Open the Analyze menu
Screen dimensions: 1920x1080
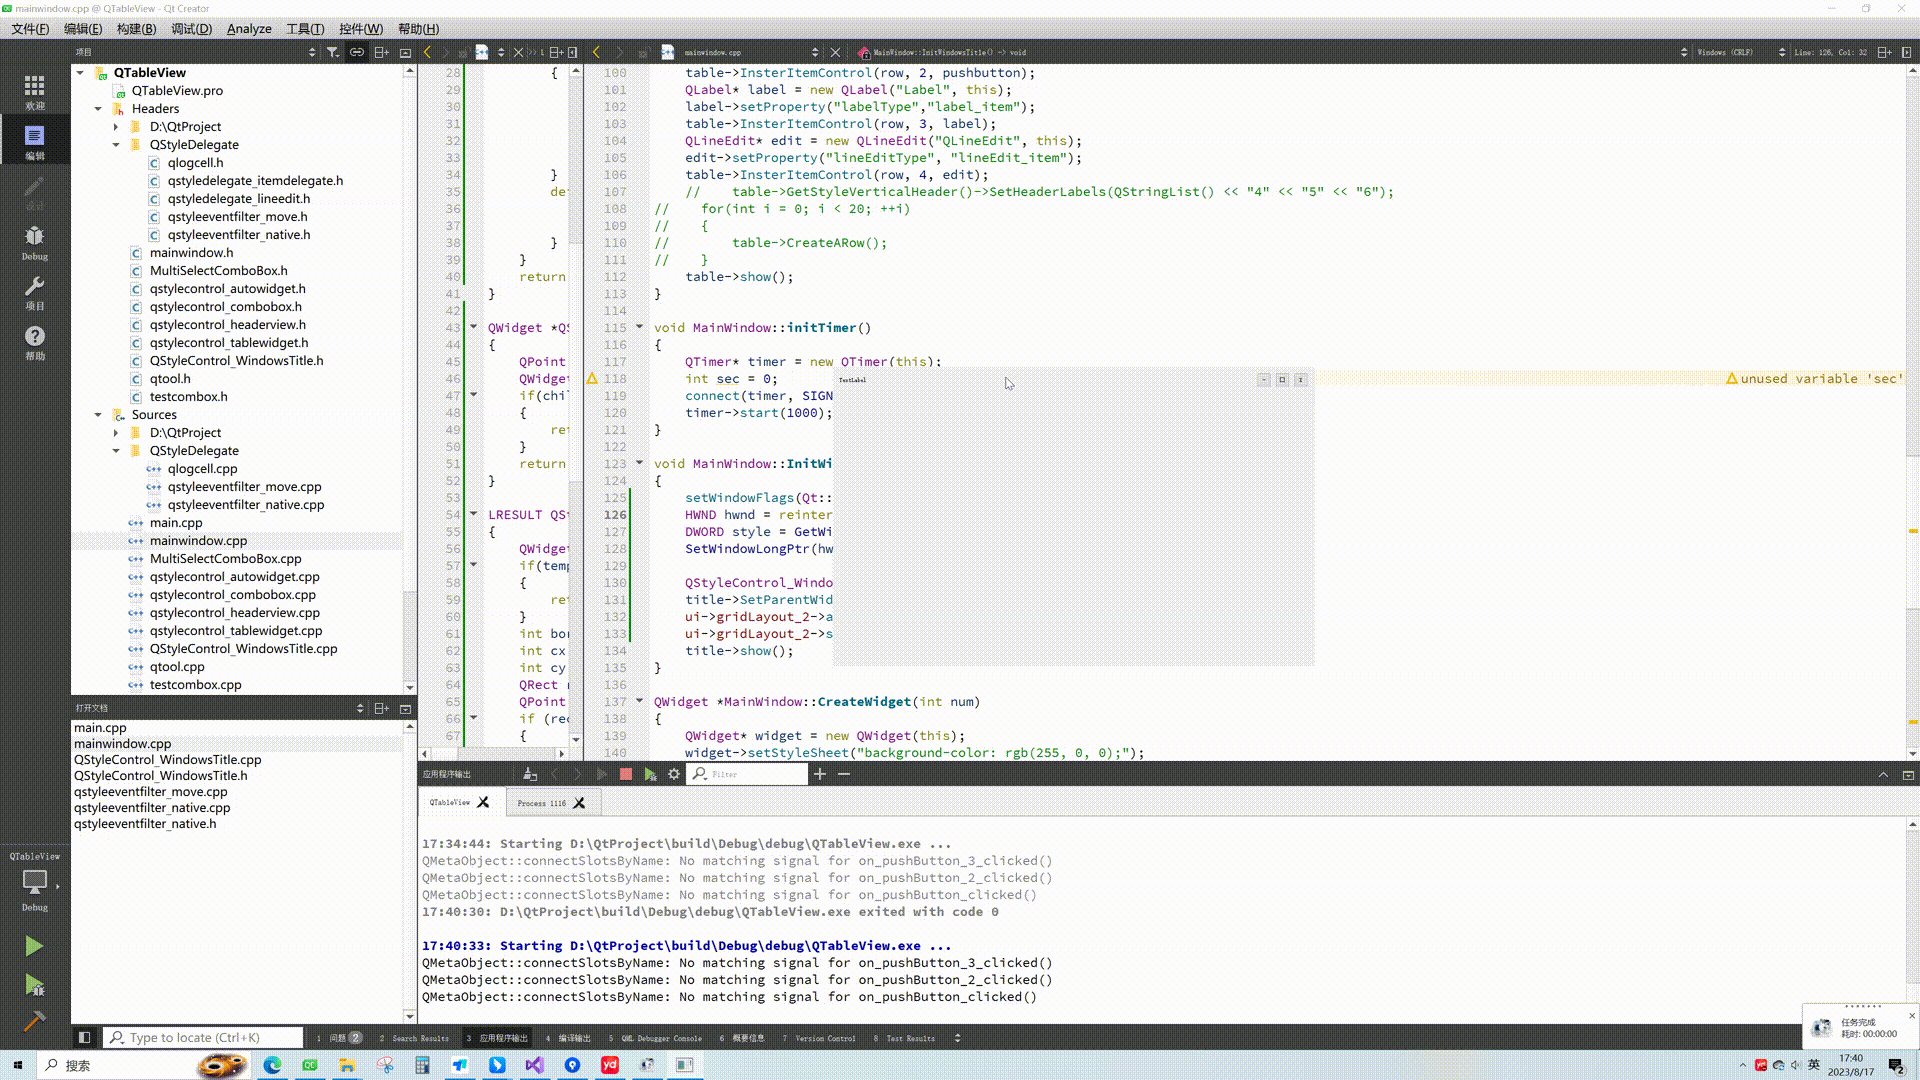point(248,29)
